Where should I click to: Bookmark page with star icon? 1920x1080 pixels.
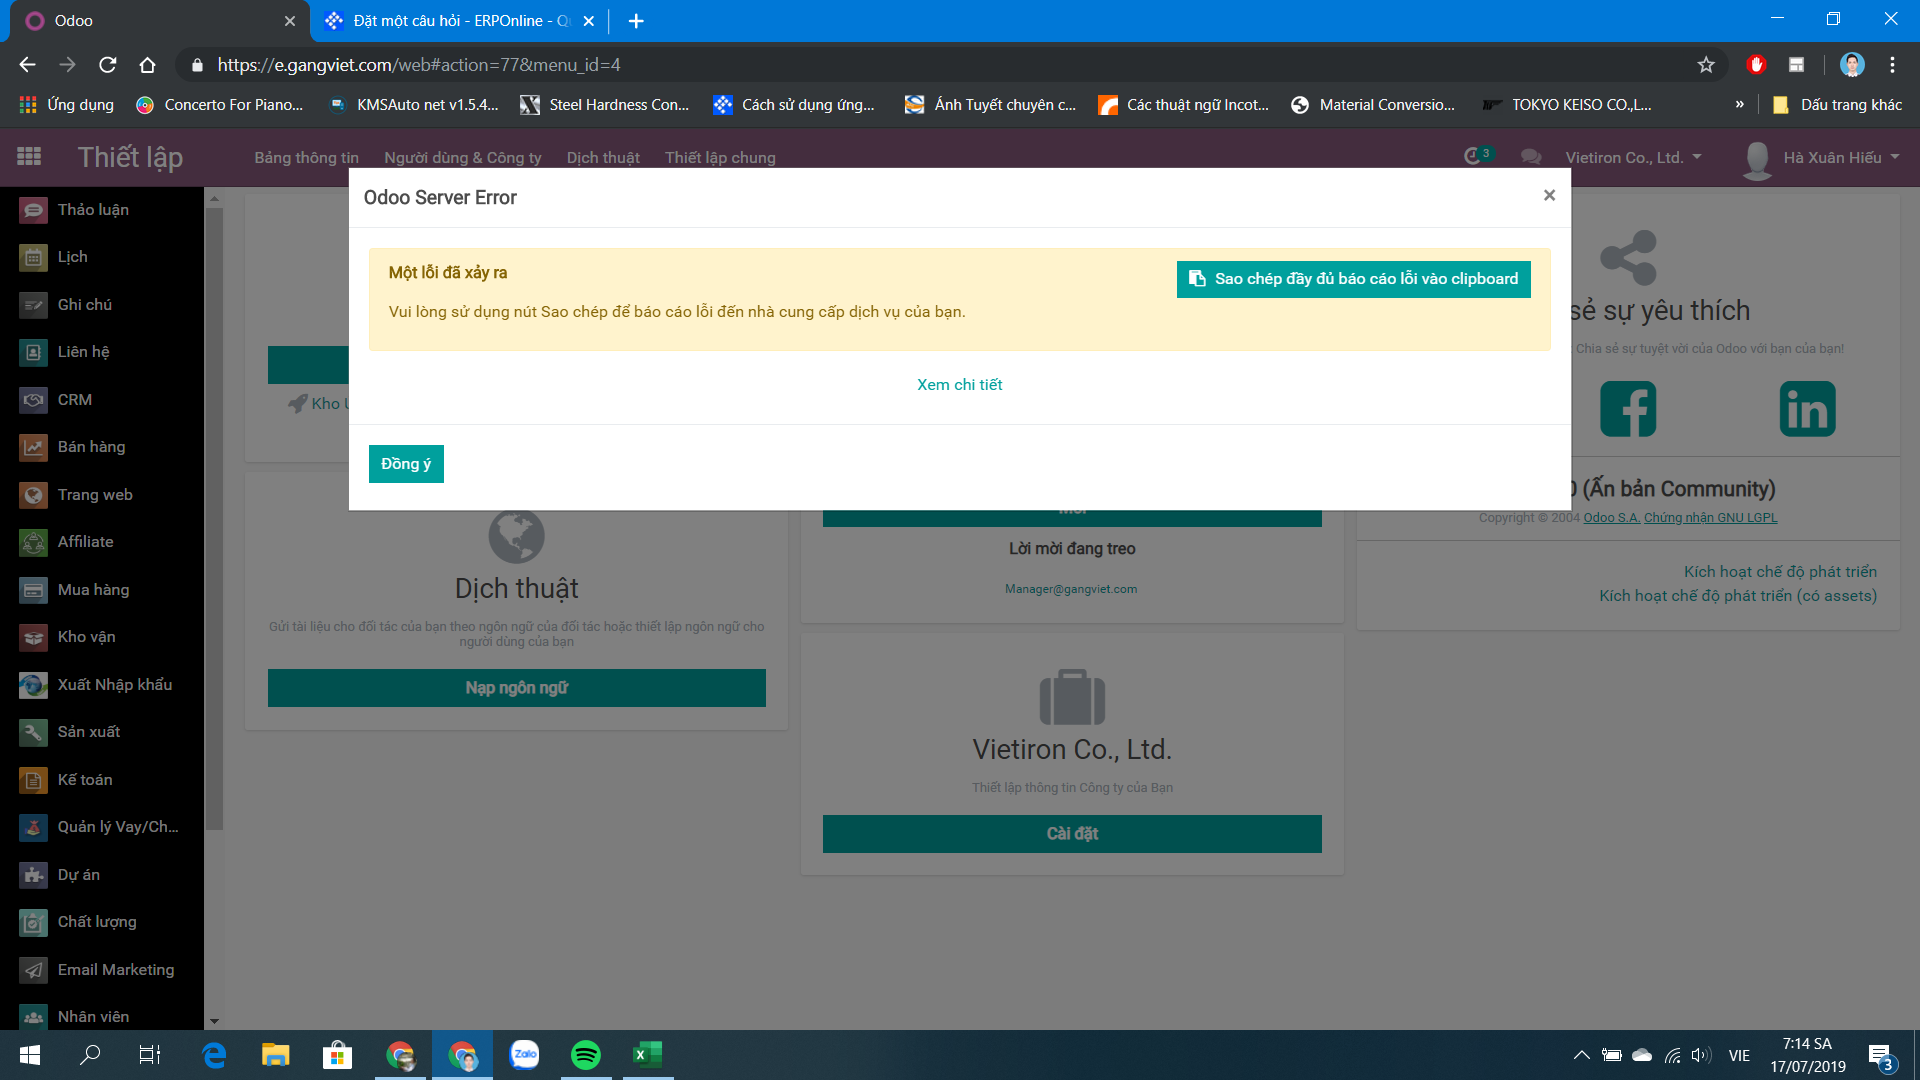1706,65
